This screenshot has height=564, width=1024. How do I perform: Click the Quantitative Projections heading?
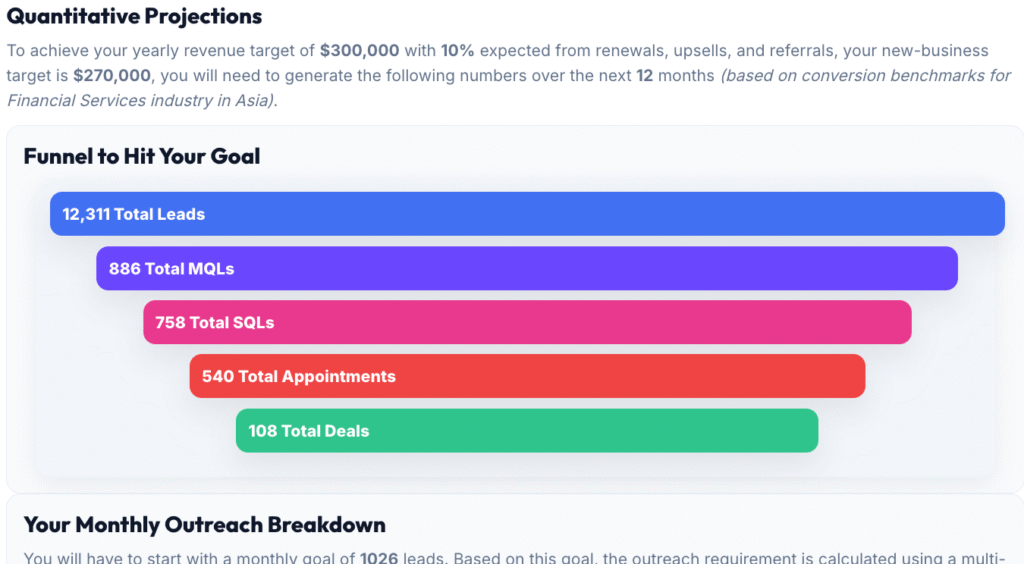[135, 17]
